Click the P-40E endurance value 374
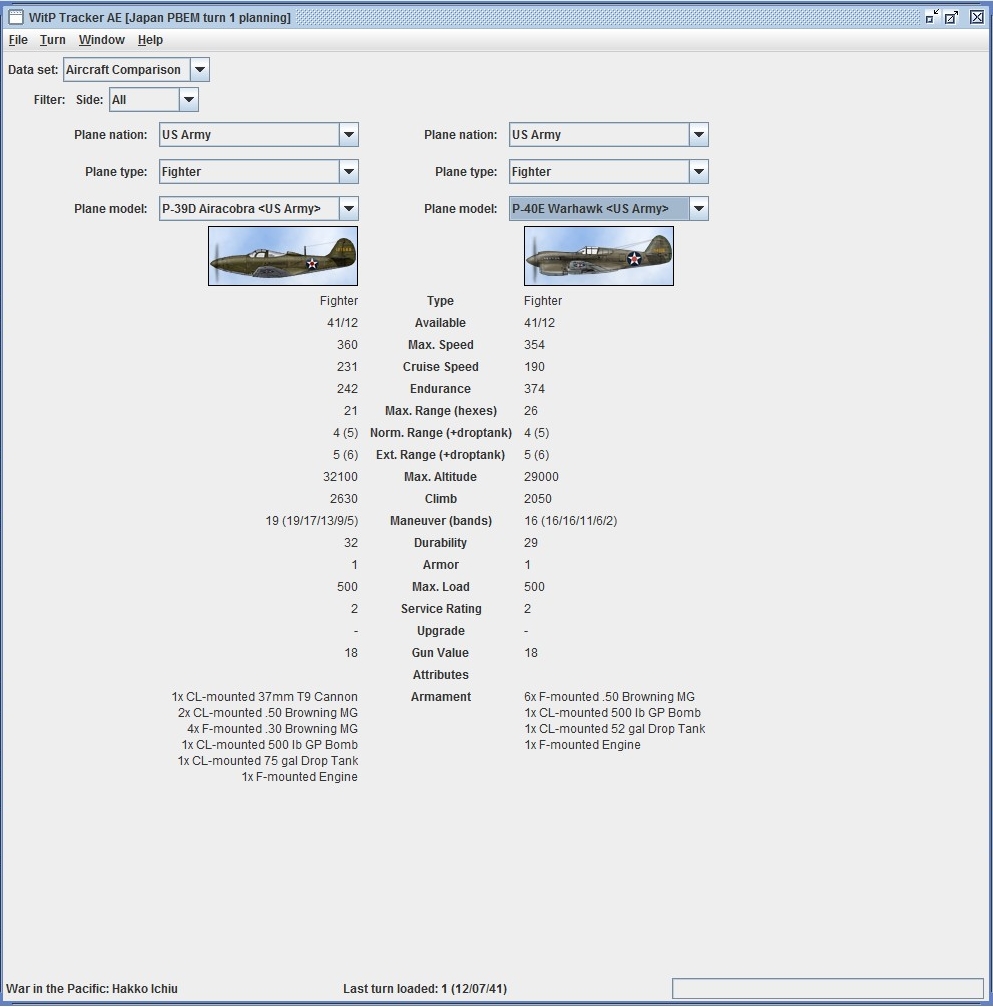This screenshot has height=1007, width=993. (x=534, y=389)
